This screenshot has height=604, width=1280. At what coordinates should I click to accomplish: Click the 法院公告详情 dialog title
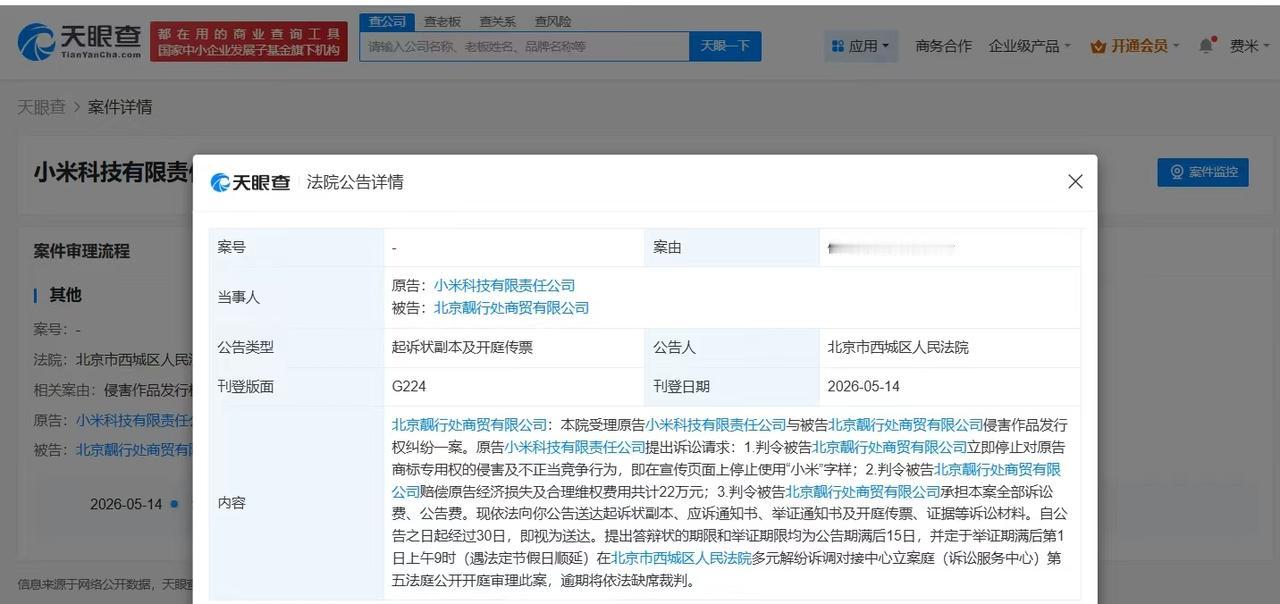(x=355, y=182)
